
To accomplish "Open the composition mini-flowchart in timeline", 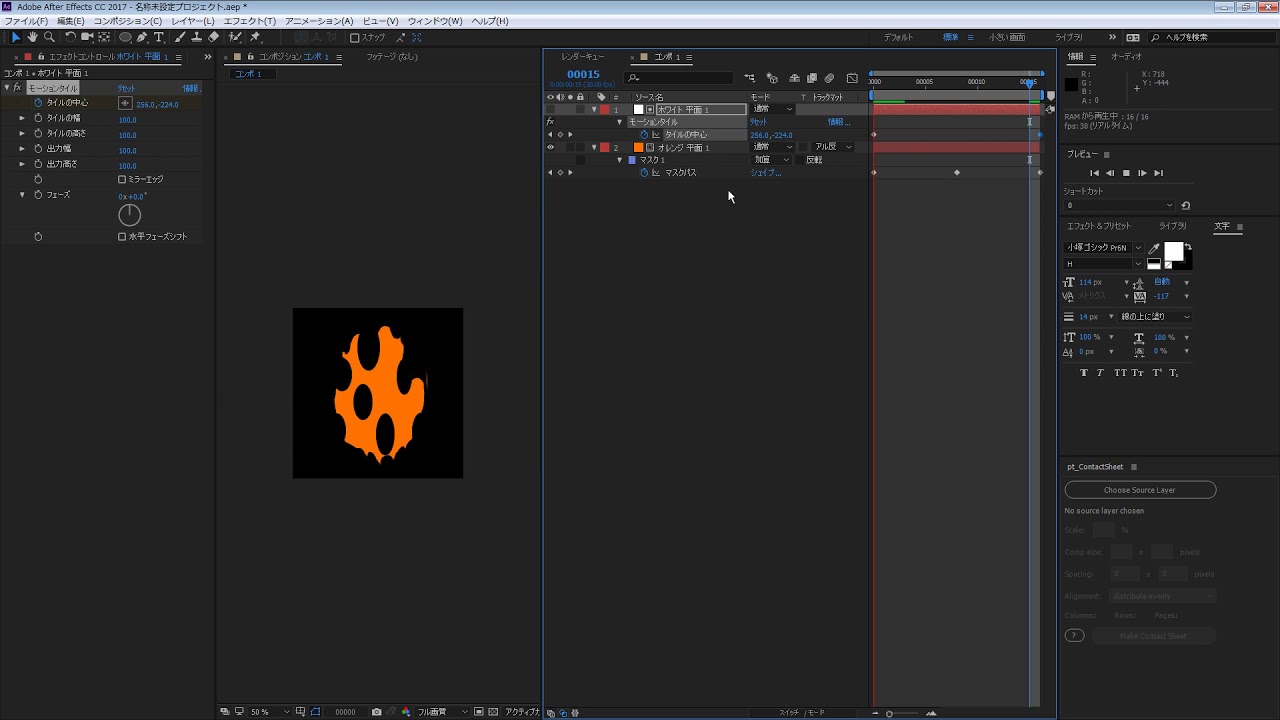I will 749,78.
